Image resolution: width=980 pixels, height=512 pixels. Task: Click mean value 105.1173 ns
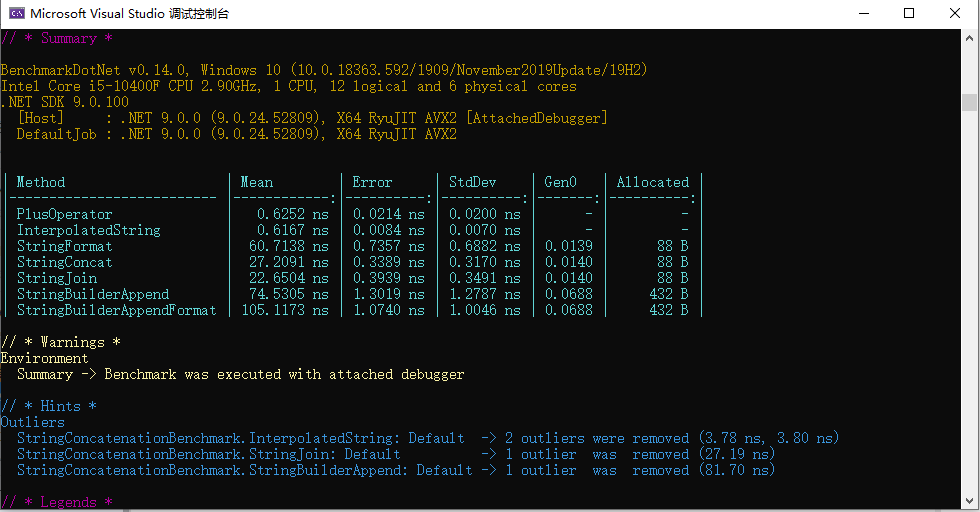pos(285,310)
